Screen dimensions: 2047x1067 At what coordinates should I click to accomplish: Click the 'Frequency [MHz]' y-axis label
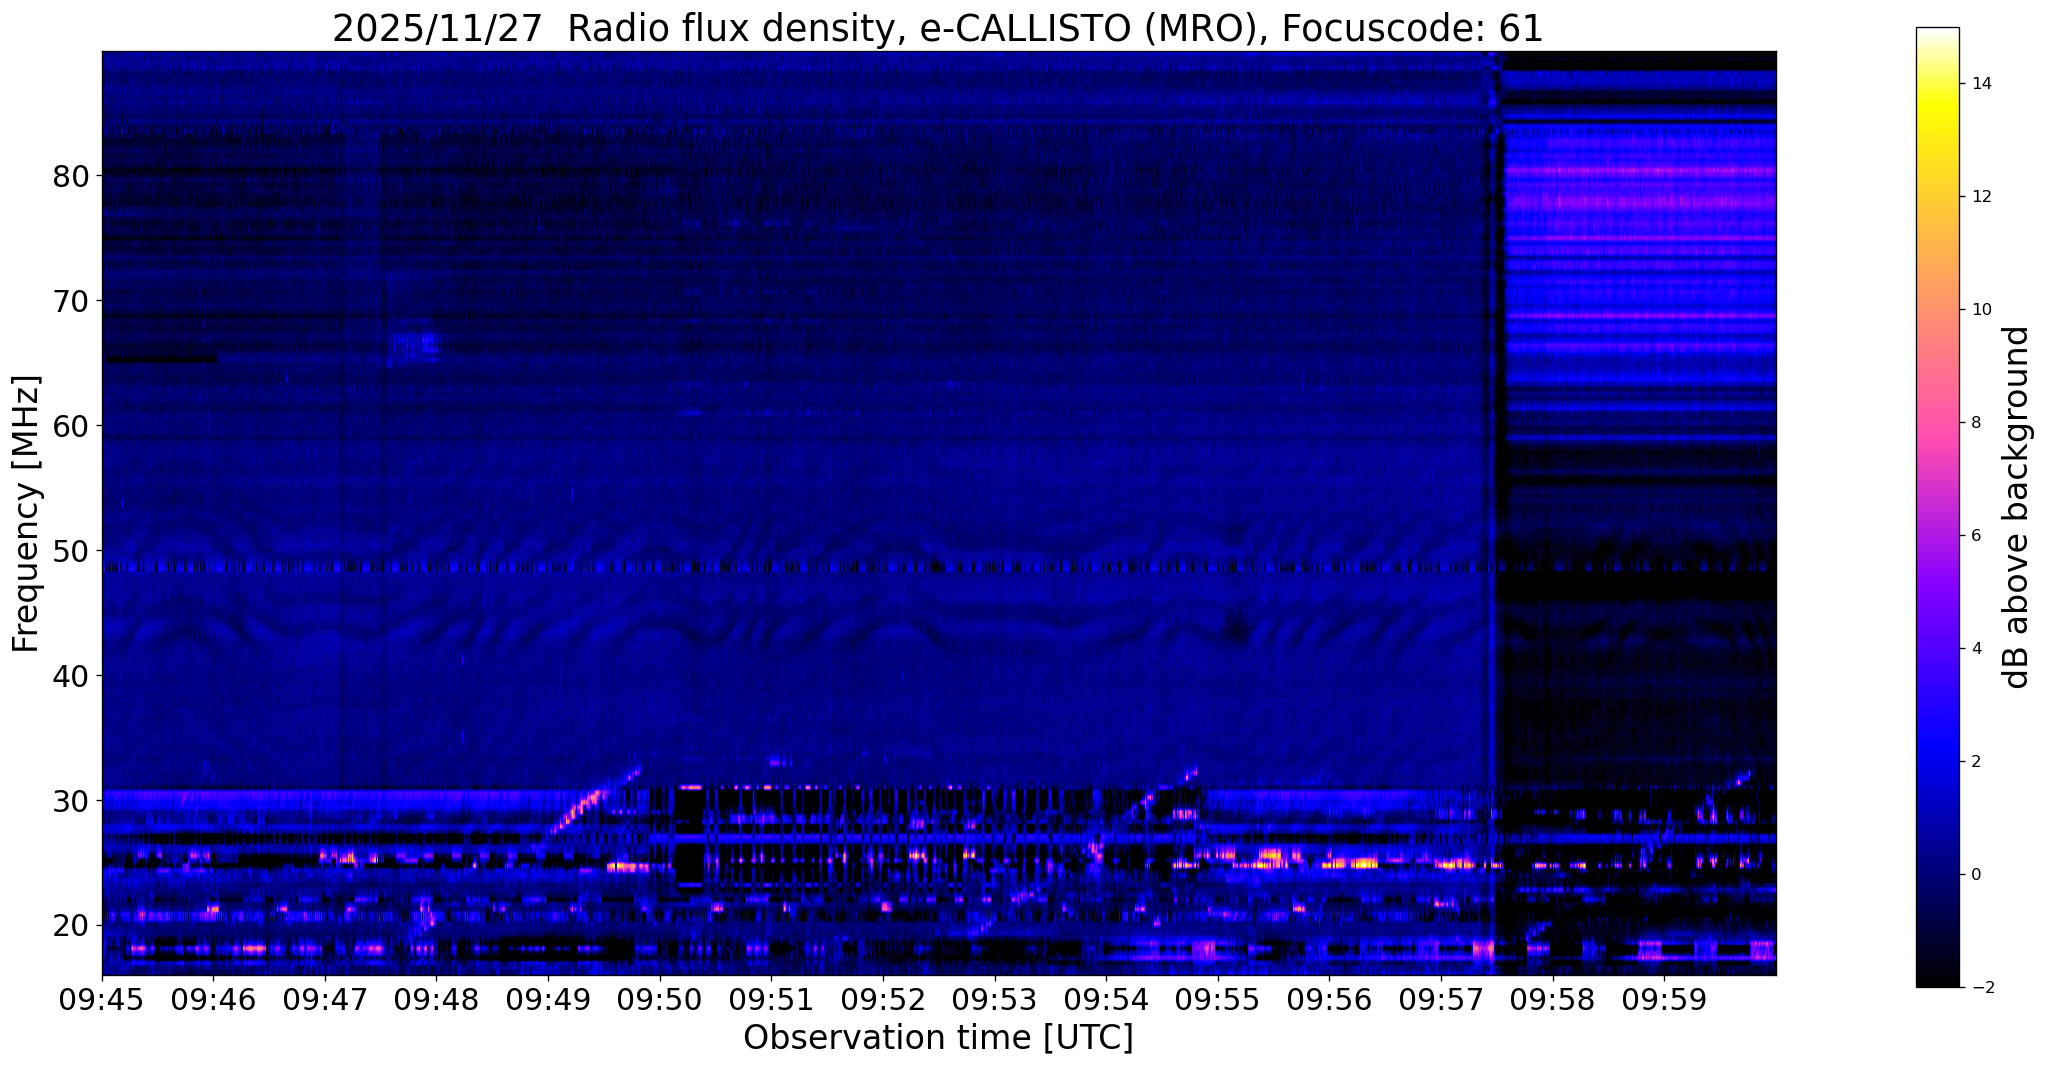click(26, 513)
